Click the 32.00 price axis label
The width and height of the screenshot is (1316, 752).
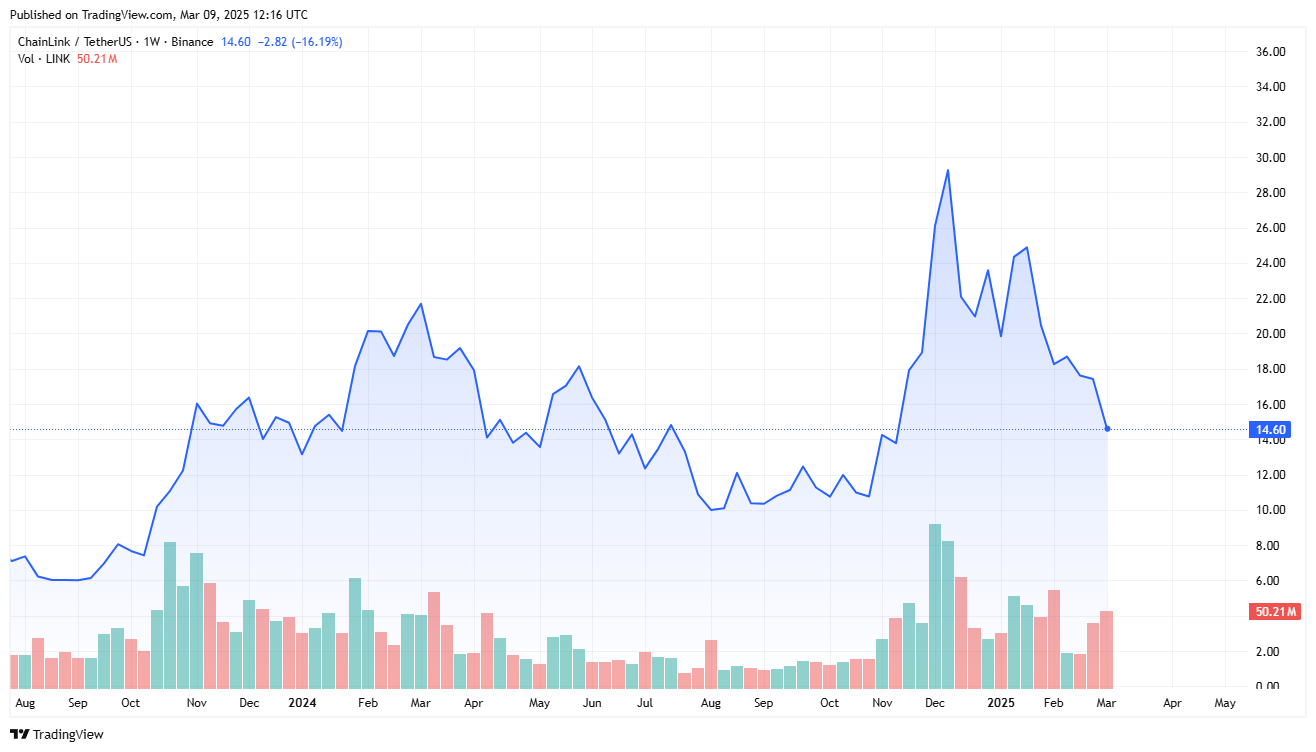click(1271, 122)
